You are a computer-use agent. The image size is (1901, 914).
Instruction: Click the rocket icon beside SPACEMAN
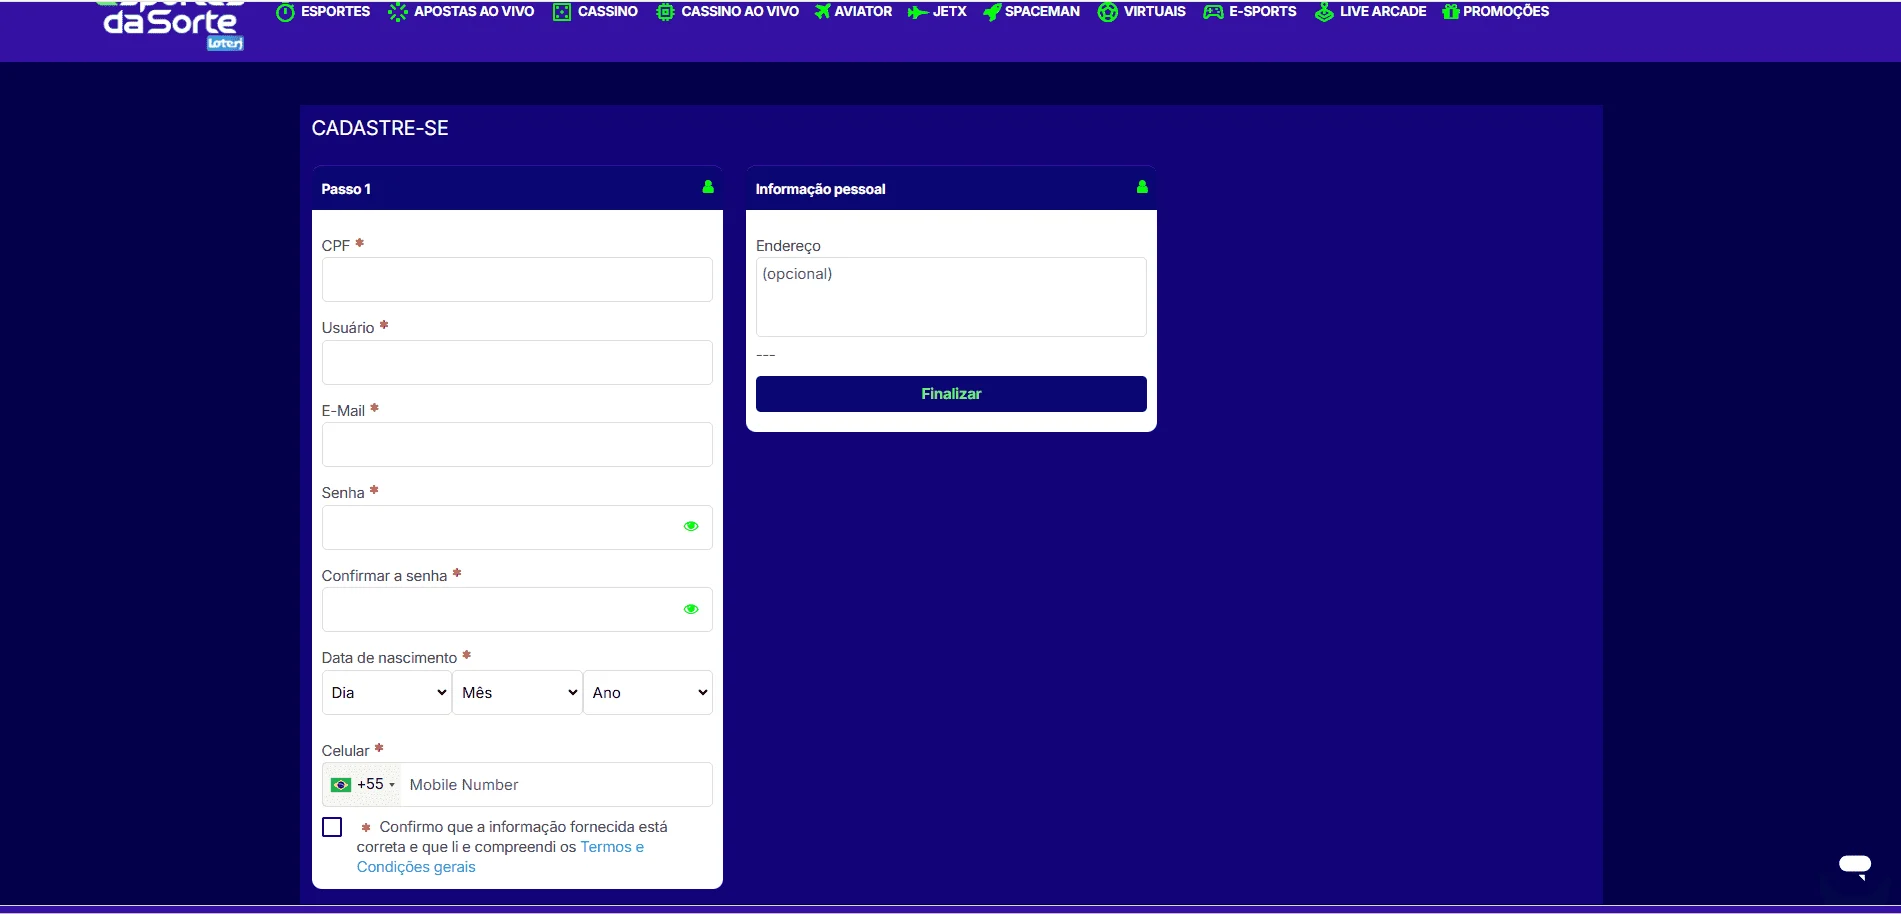(992, 12)
